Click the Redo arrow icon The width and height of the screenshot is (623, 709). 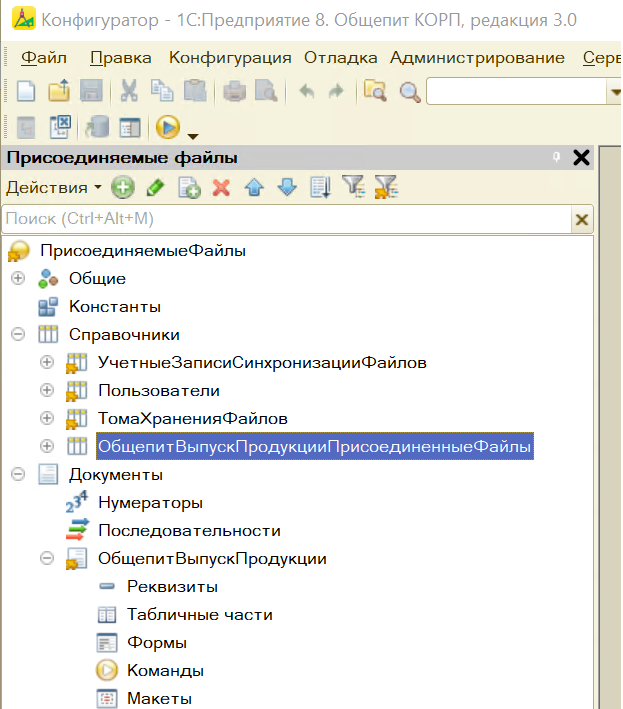(x=336, y=91)
